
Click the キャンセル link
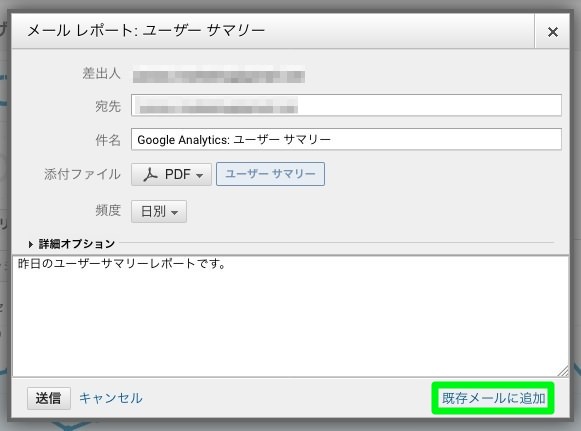(110, 398)
